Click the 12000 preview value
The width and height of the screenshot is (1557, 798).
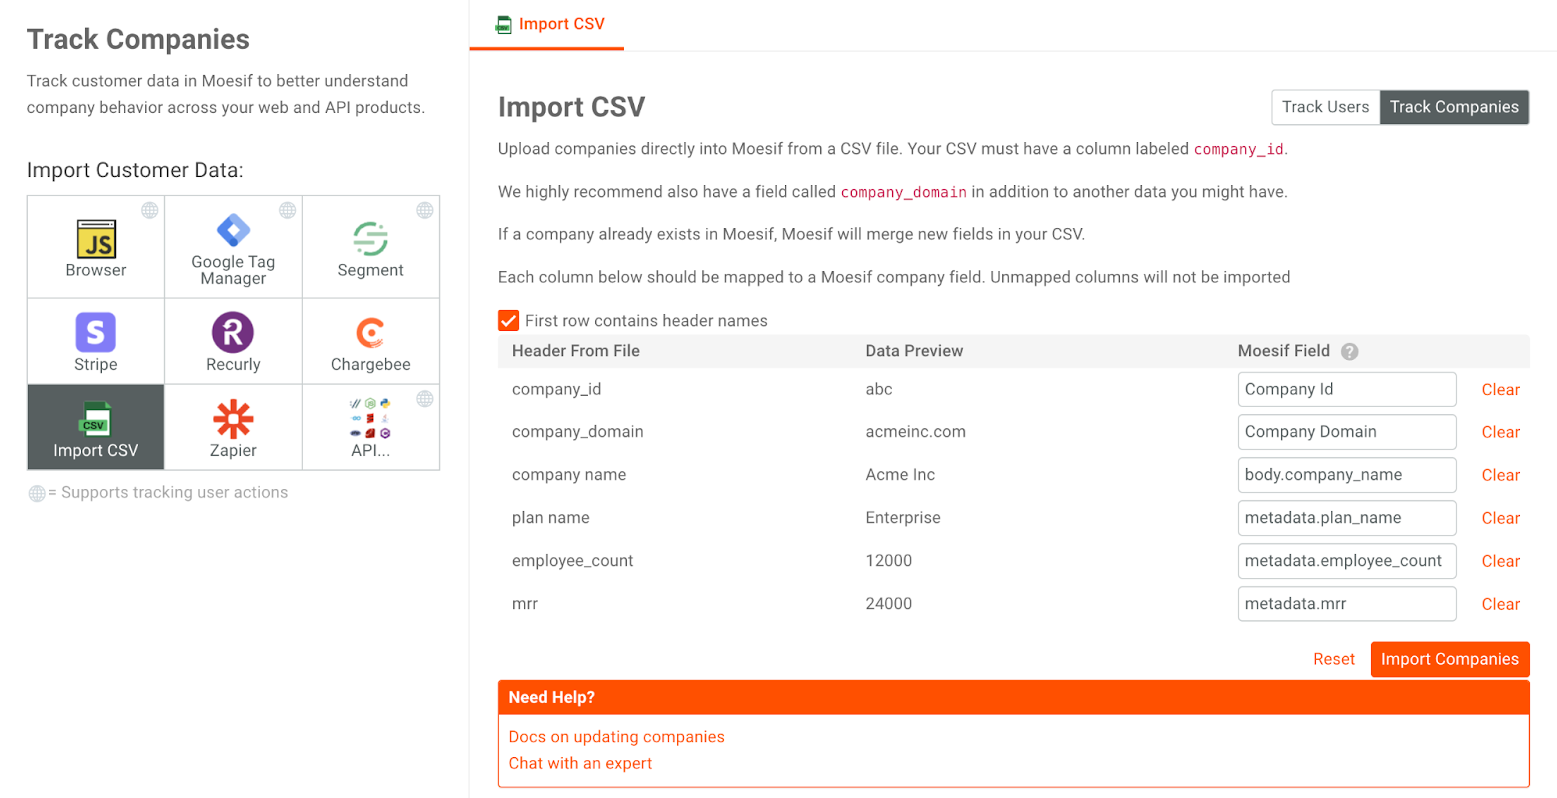tap(889, 561)
